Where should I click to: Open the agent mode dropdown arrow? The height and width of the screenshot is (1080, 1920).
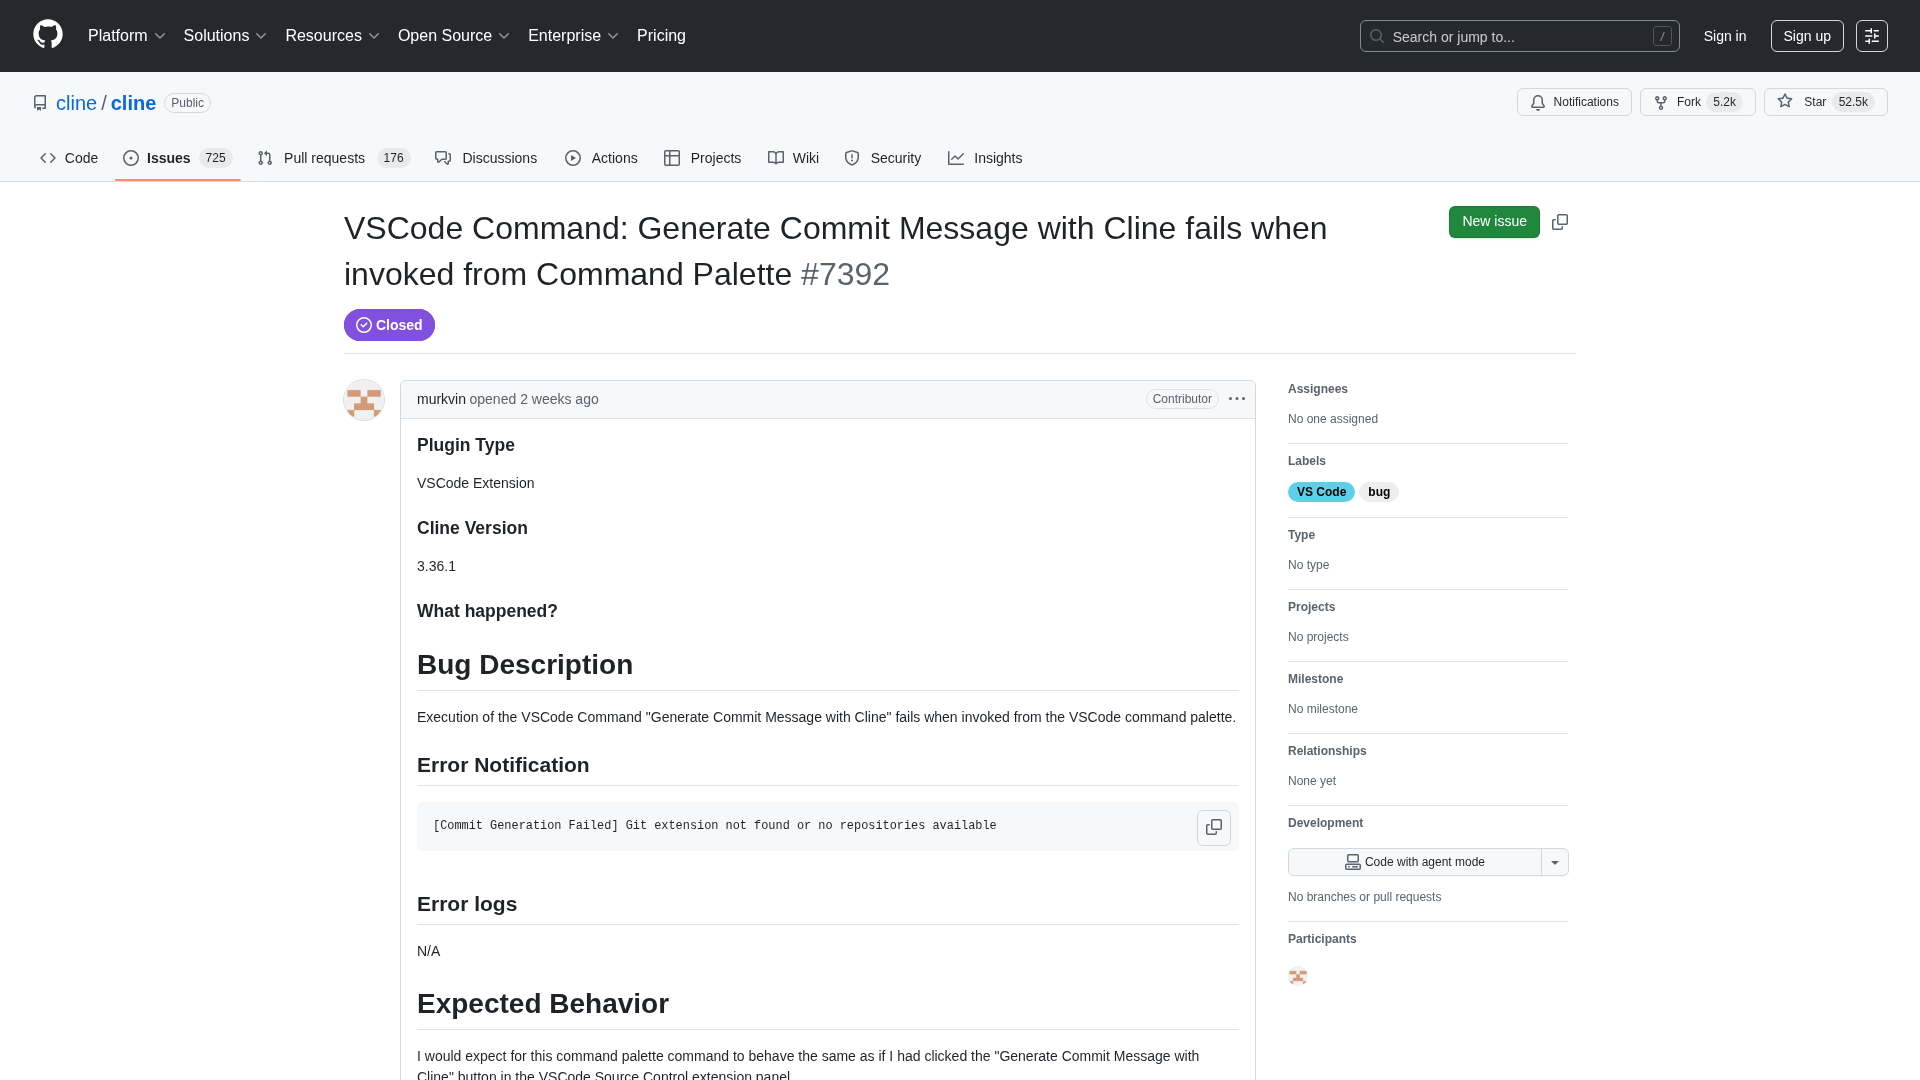pyautogui.click(x=1555, y=862)
